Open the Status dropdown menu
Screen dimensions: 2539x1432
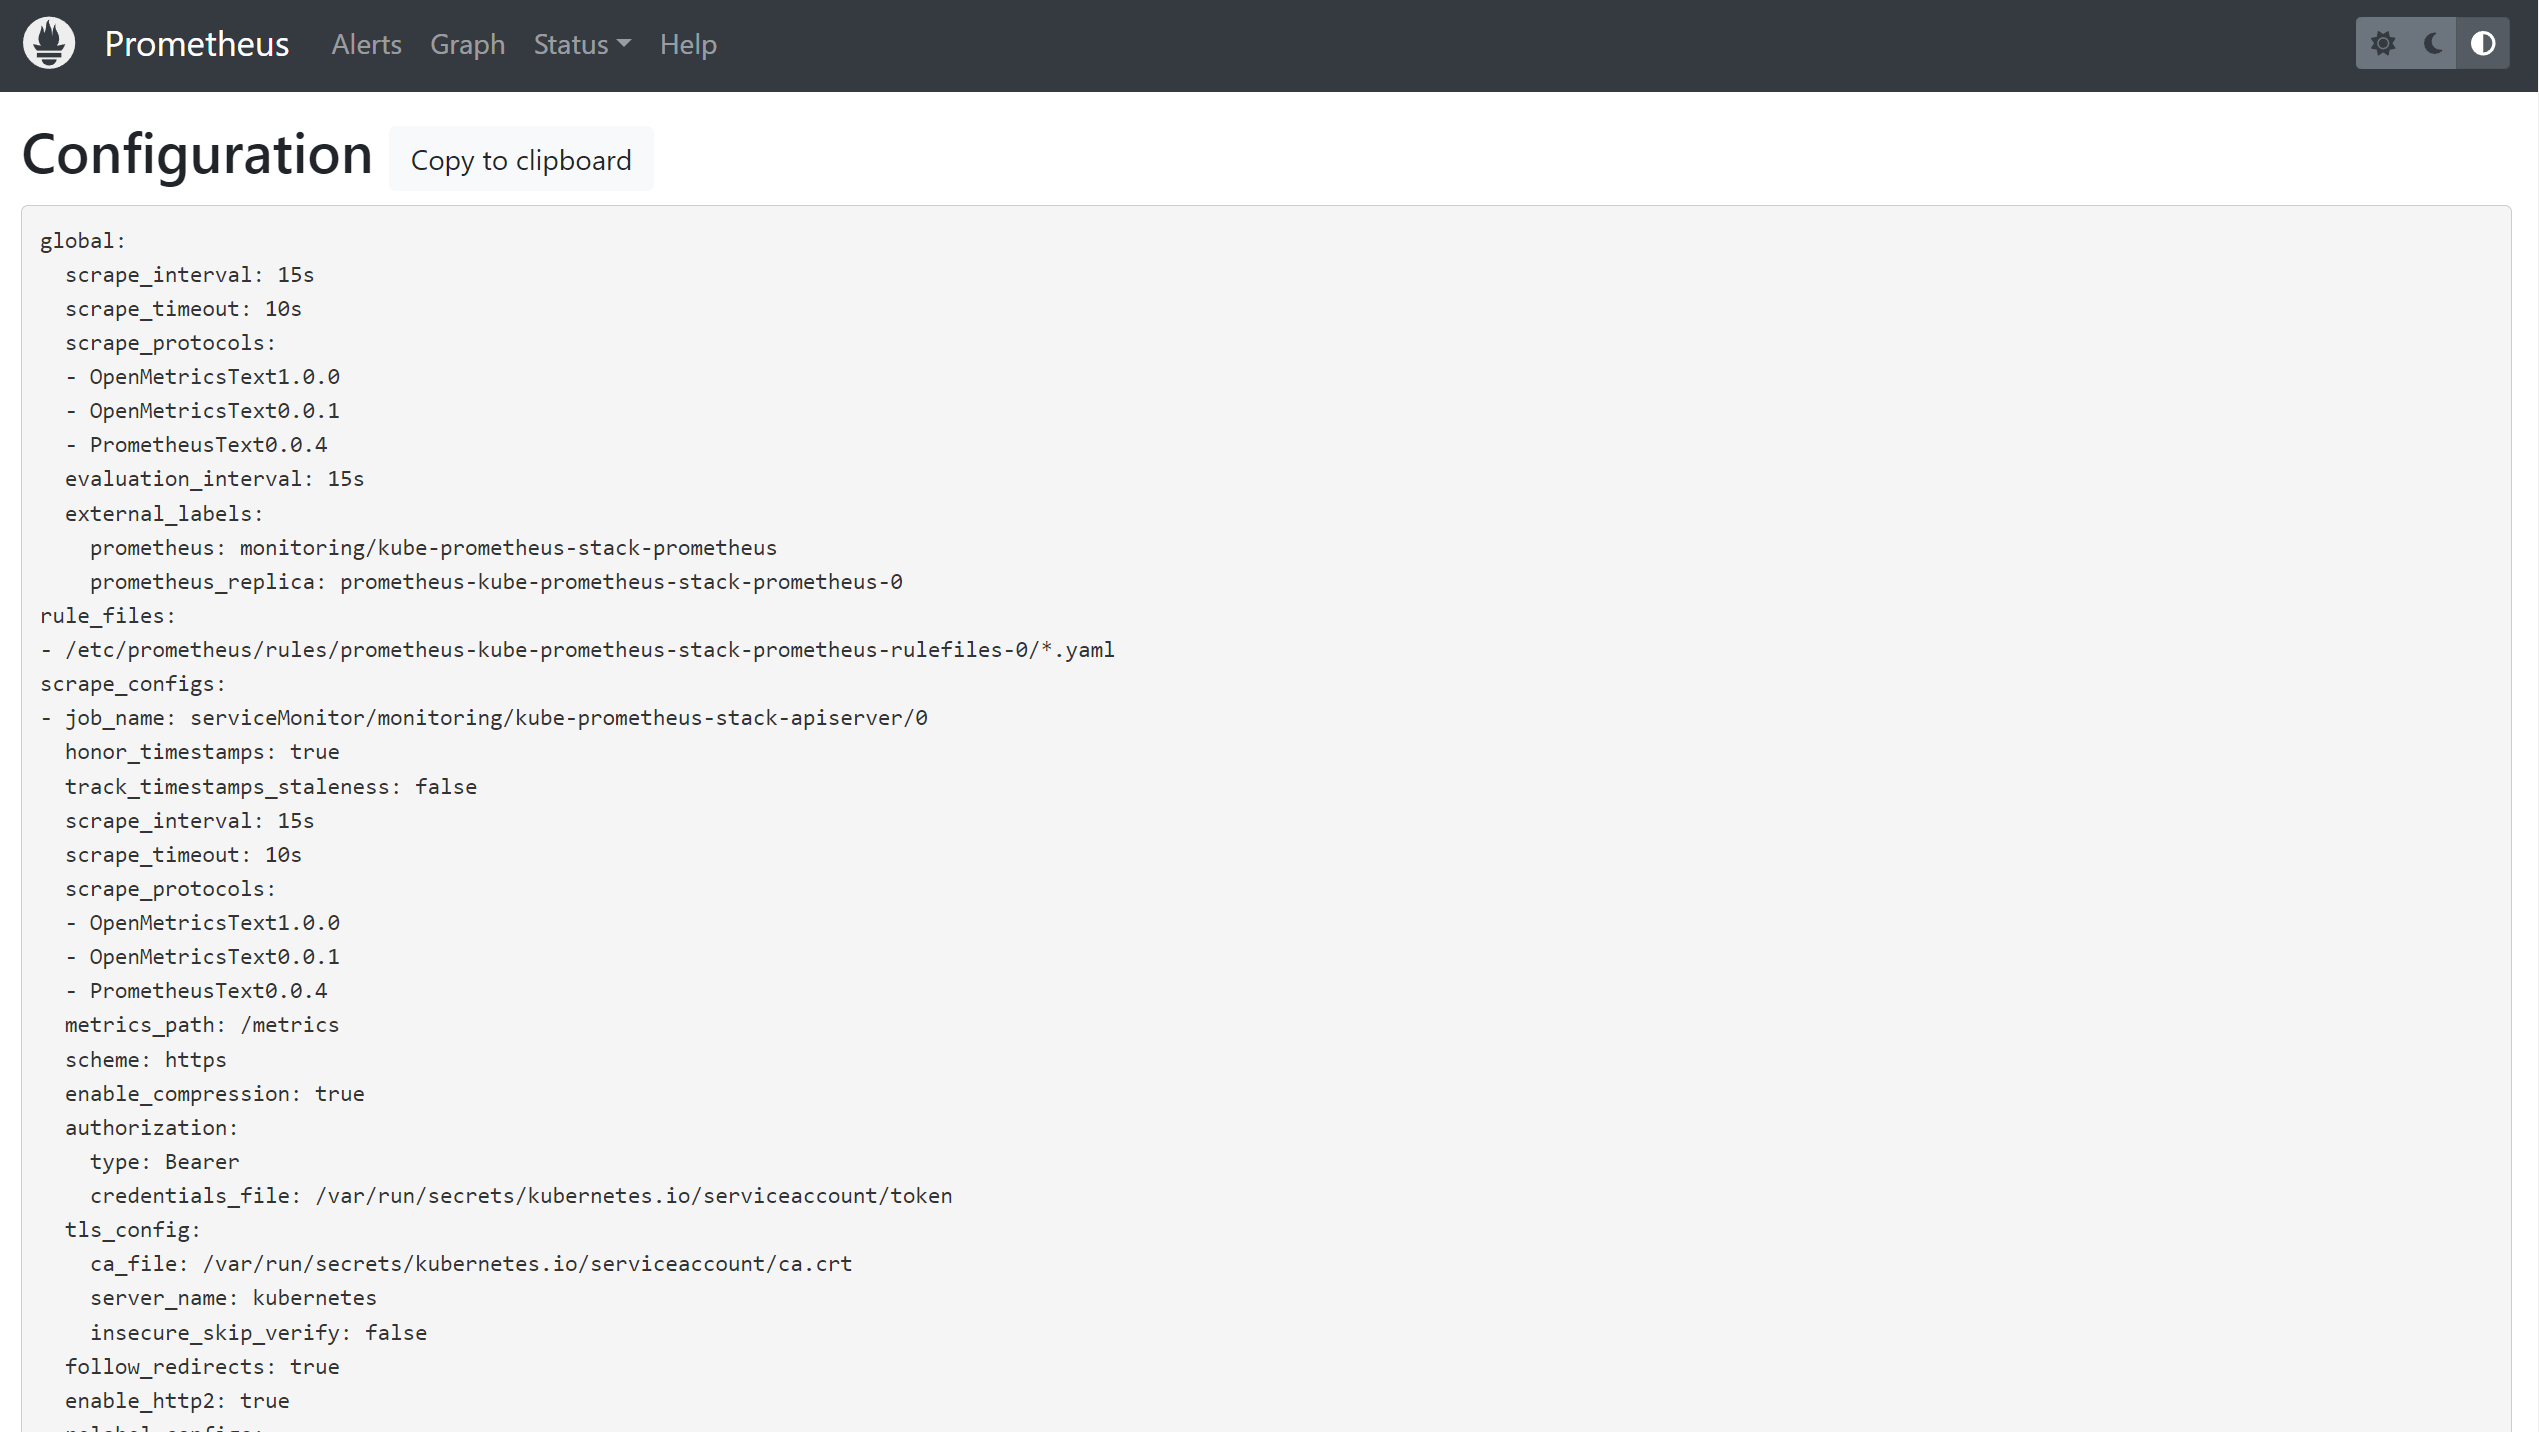(581, 44)
